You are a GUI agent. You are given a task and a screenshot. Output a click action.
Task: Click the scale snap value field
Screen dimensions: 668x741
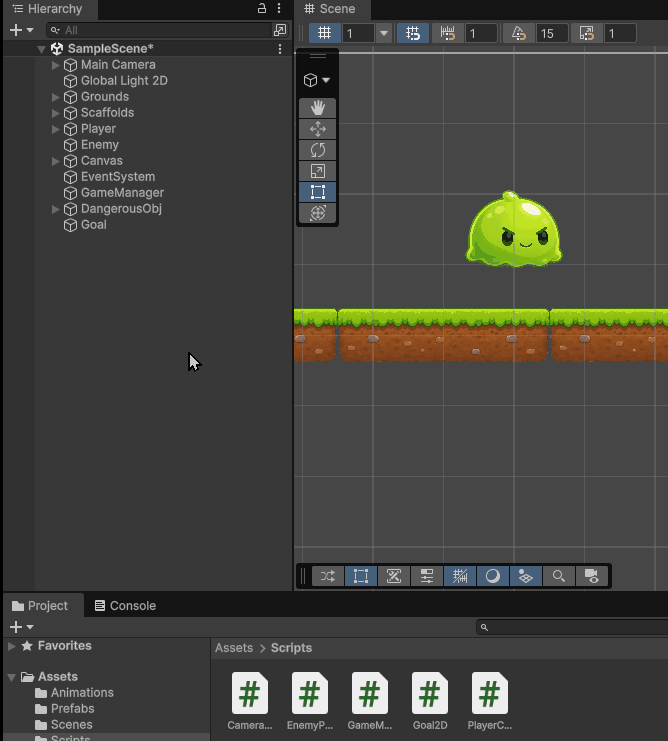pyautogui.click(x=620, y=33)
